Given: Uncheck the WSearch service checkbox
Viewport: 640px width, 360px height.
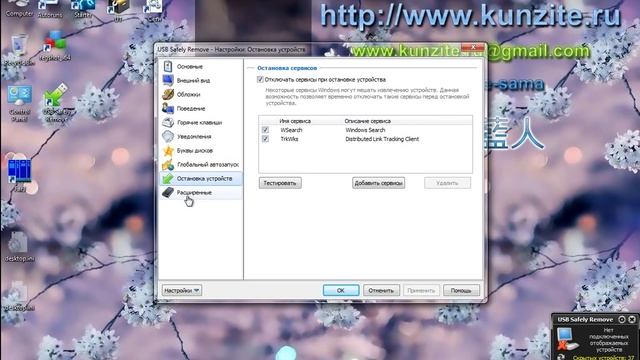Looking at the screenshot, I should 265,130.
